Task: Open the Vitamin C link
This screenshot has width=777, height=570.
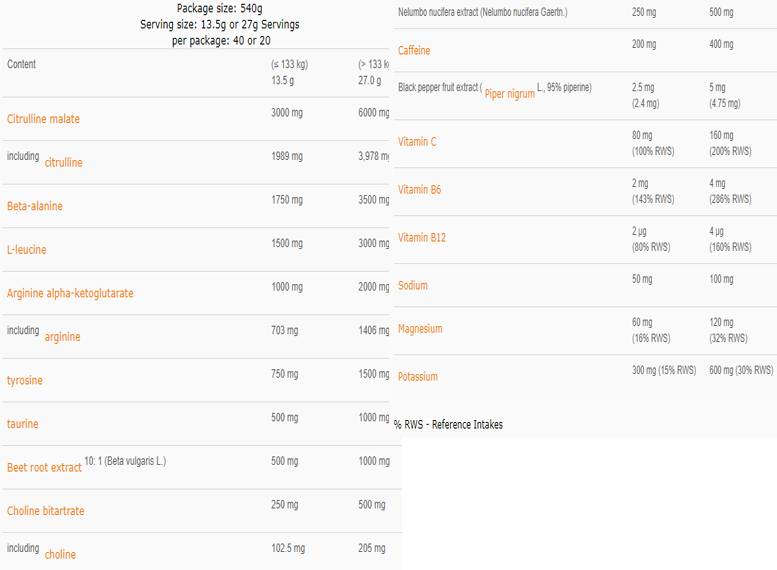Action: pos(417,142)
